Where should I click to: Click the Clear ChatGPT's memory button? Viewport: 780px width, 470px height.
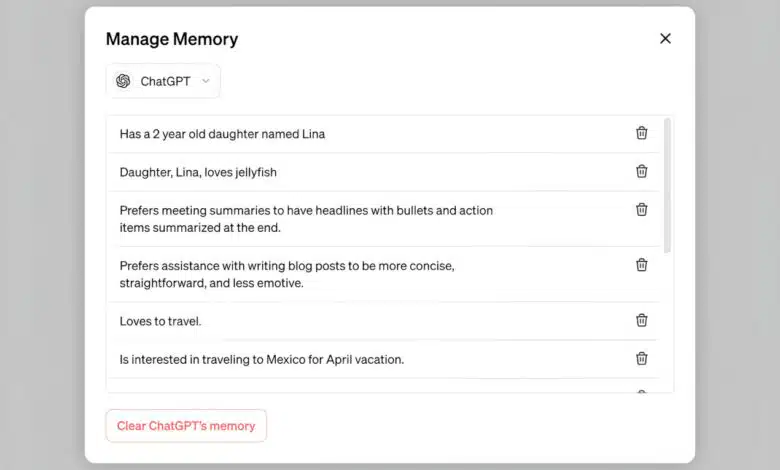tap(186, 426)
